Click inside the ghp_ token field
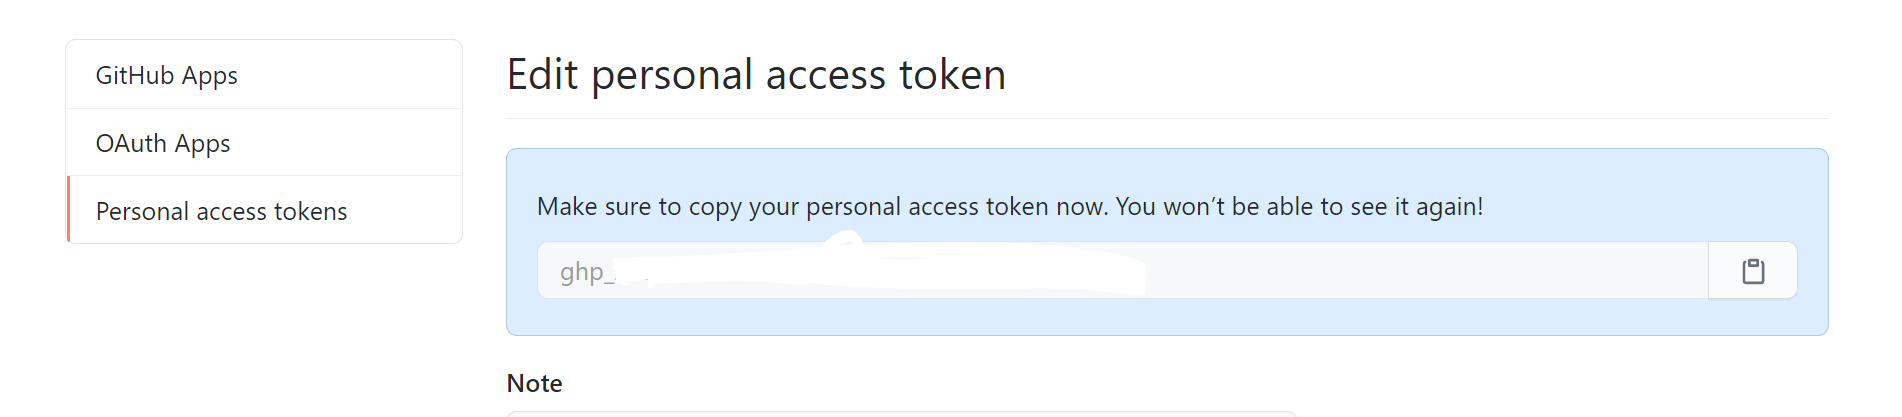1902x417 pixels. (1123, 271)
